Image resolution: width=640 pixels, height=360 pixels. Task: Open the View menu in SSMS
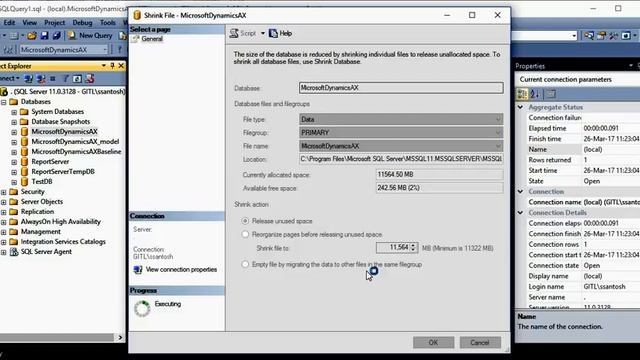(29, 23)
